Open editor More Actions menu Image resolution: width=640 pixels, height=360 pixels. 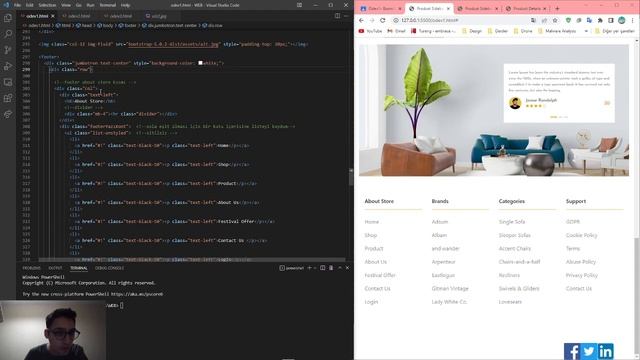tap(346, 16)
